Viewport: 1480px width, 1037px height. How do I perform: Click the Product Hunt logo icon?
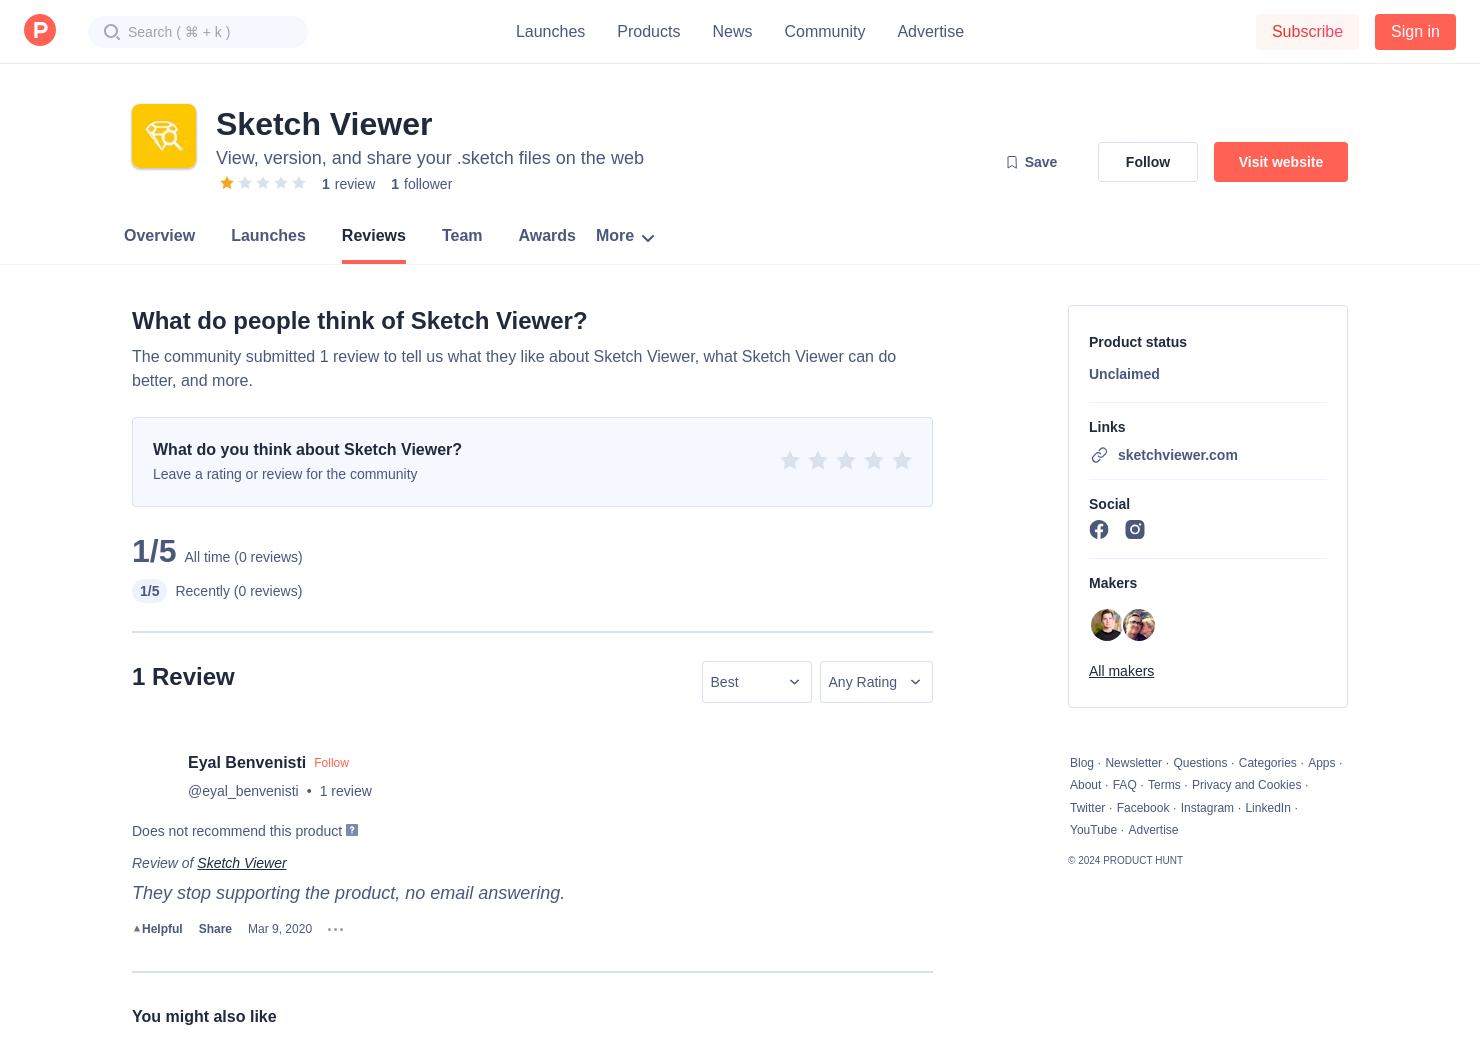(x=40, y=31)
